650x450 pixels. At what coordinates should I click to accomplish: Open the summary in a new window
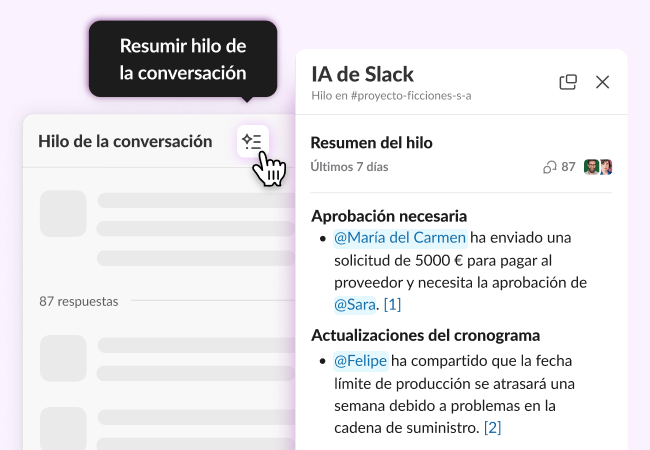point(568,82)
